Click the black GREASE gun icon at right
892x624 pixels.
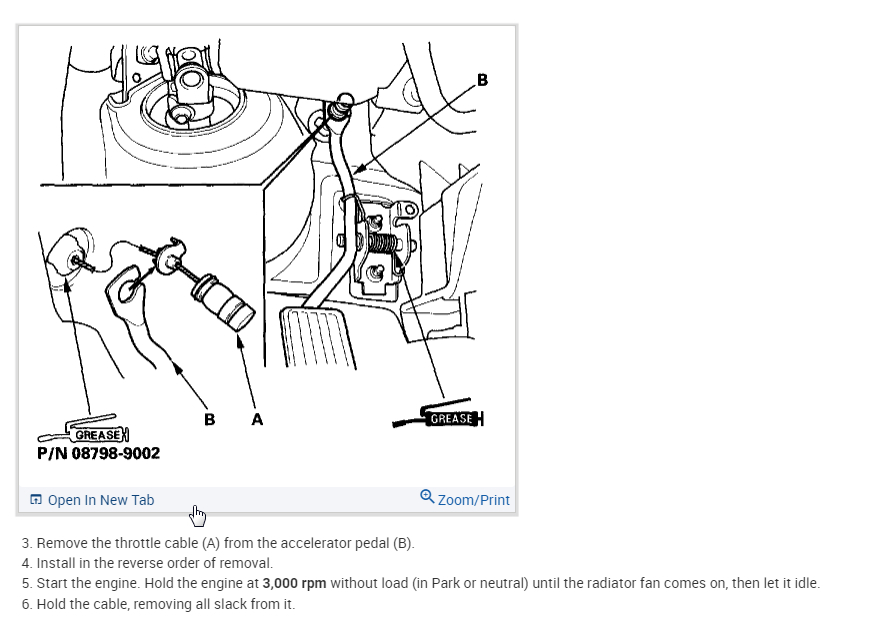coord(437,415)
